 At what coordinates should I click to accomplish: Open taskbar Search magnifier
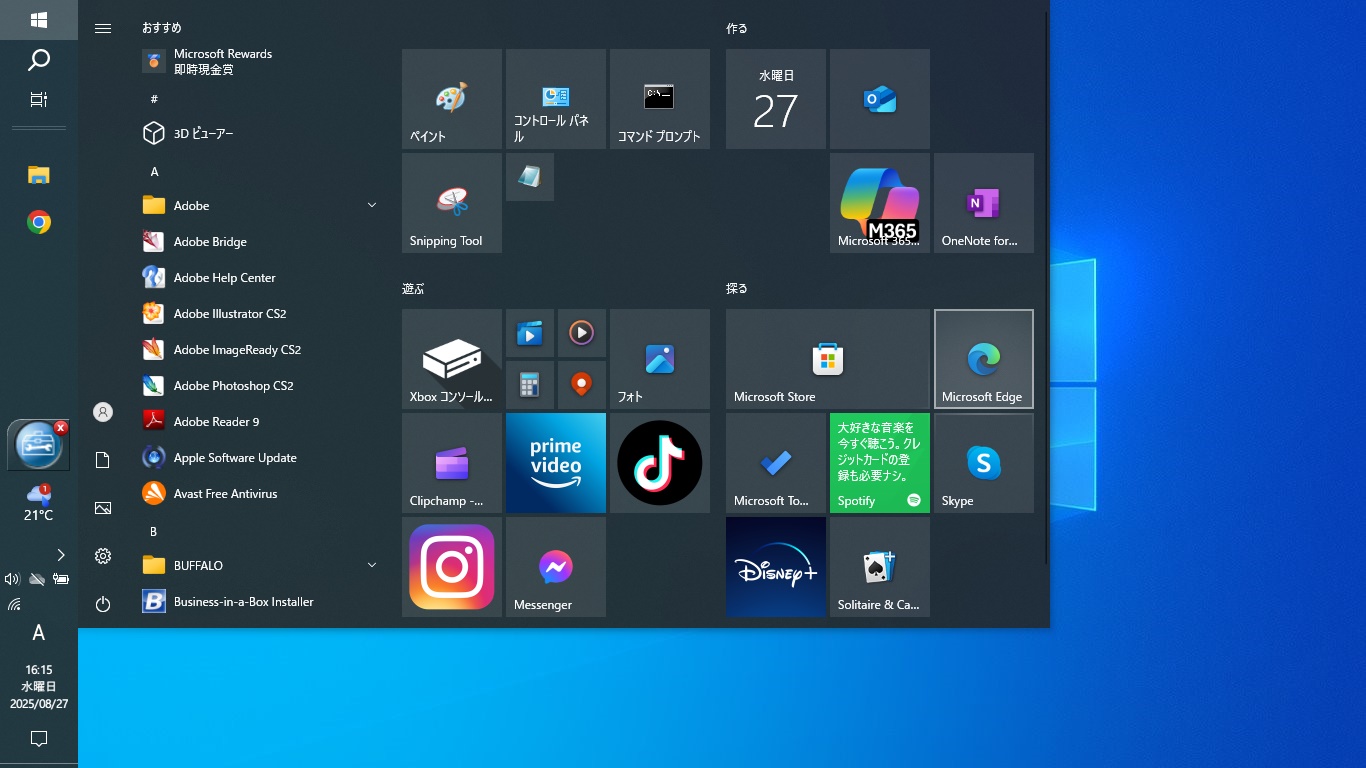[39, 60]
